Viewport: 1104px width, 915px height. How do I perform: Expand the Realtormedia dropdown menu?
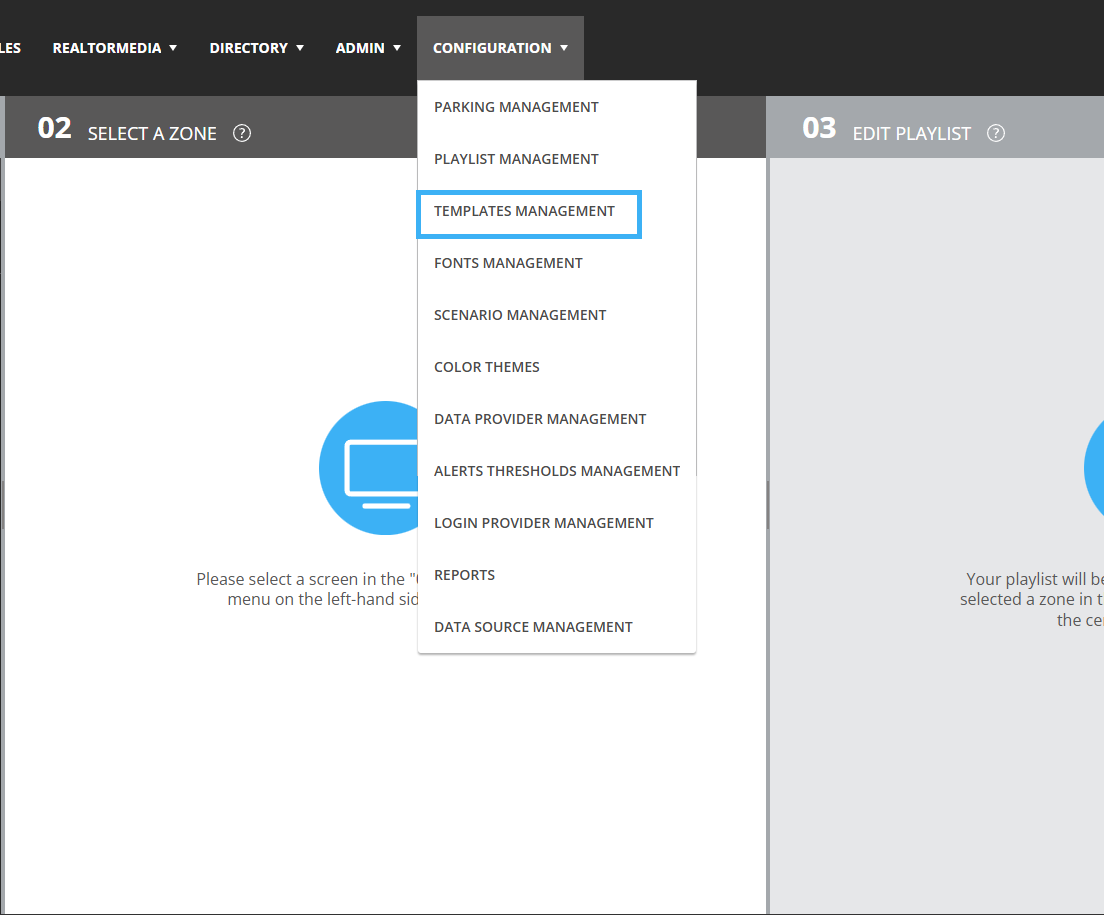click(114, 48)
